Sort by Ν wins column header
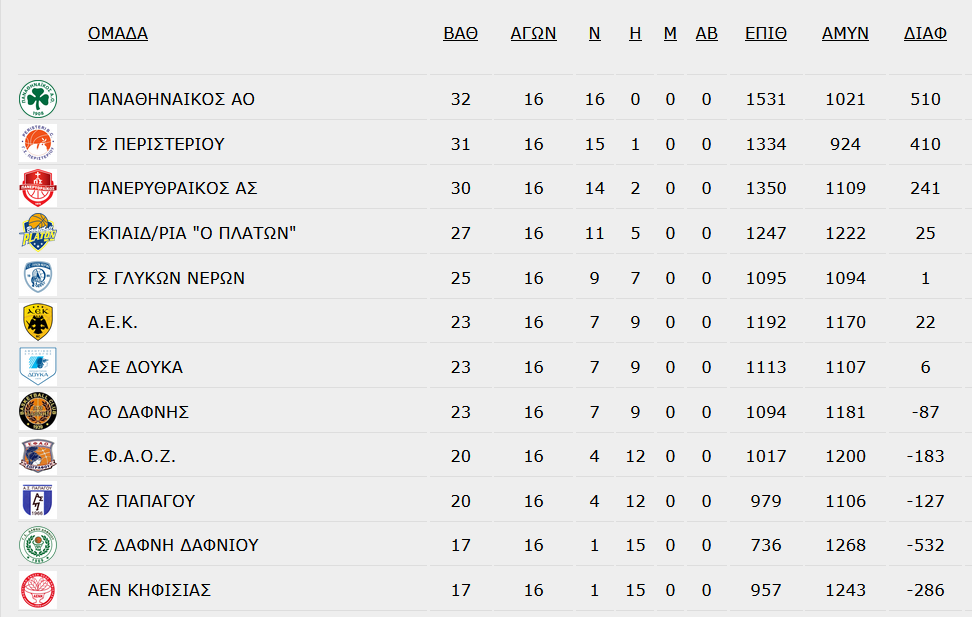Image resolution: width=972 pixels, height=617 pixels. click(594, 33)
